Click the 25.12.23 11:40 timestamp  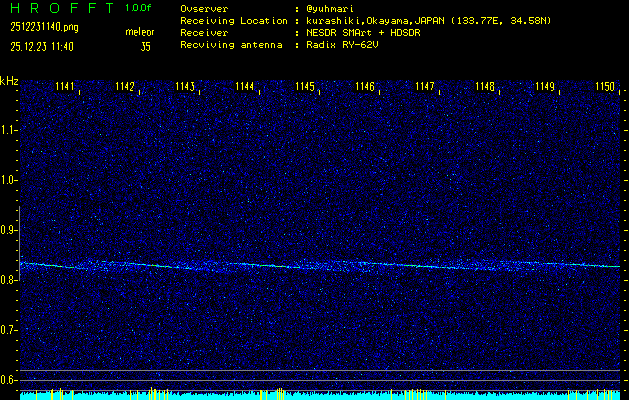point(50,46)
